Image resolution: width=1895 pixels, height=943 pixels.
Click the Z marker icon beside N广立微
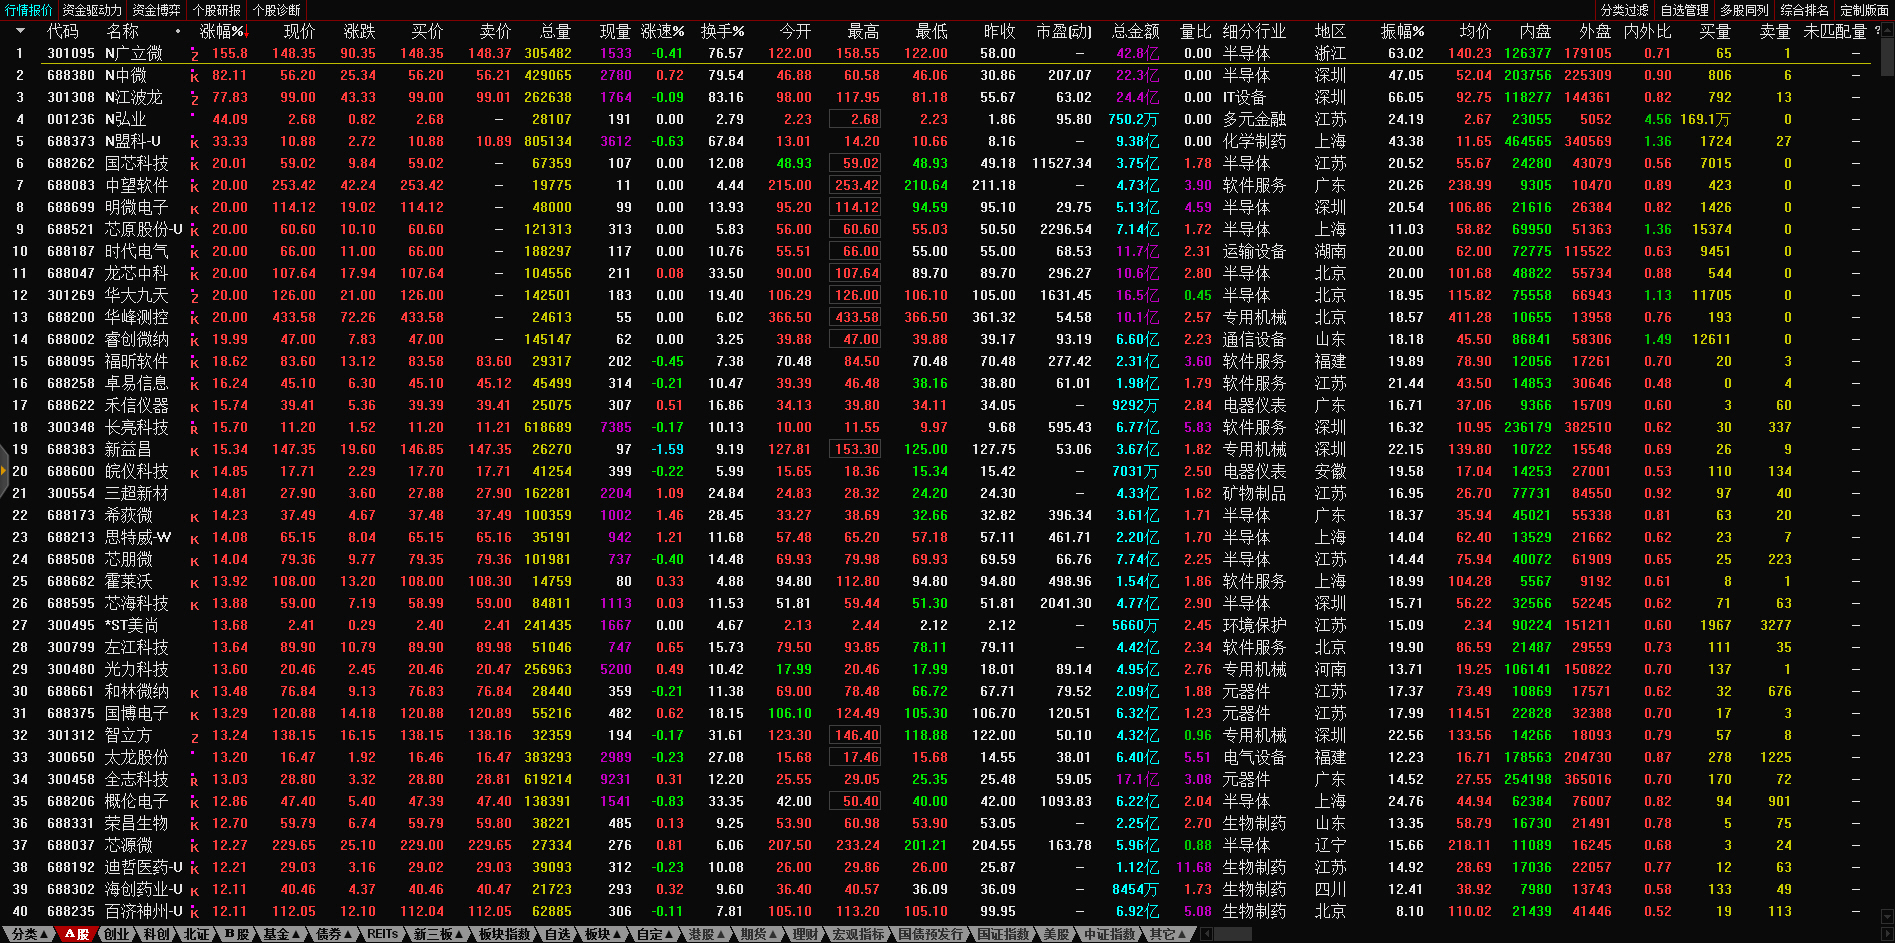click(x=194, y=54)
